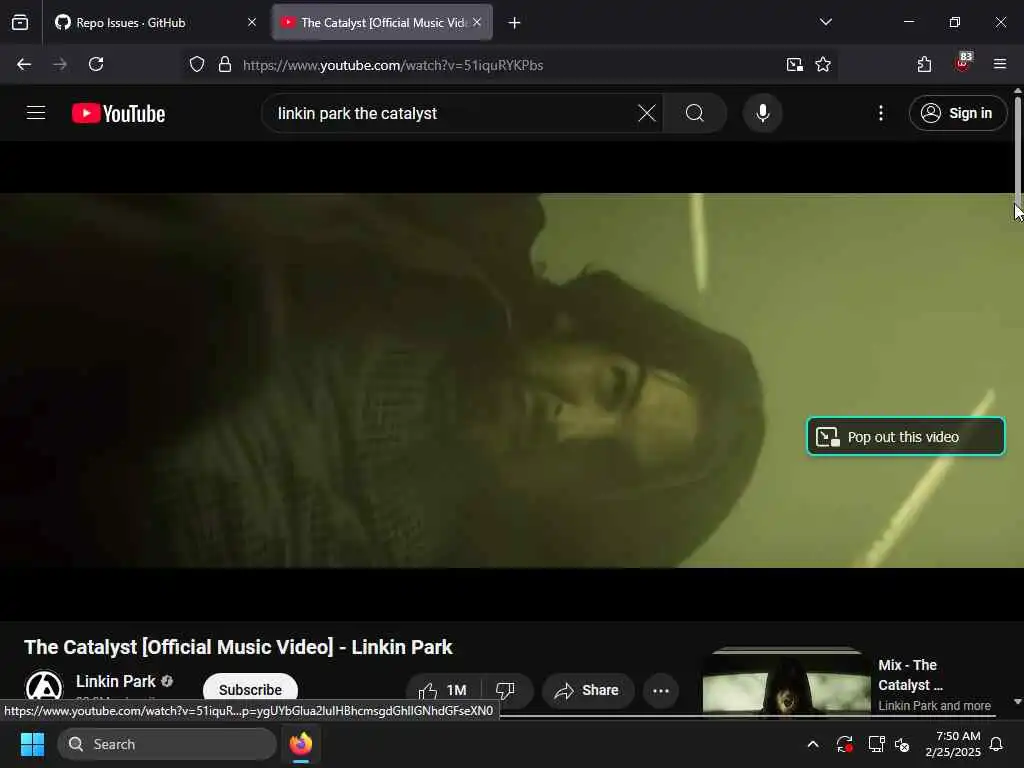Open the Firefox application menu
Image resolution: width=1024 pixels, height=768 pixels.
1000,64
